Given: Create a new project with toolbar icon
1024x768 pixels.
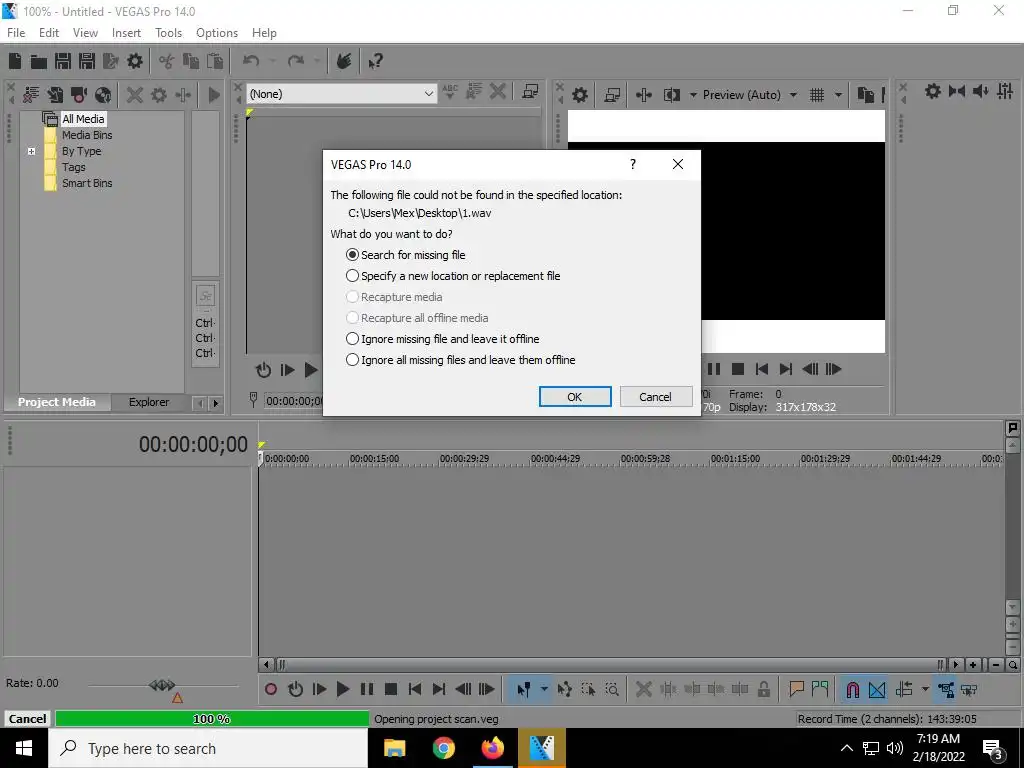Looking at the screenshot, I should click(x=15, y=61).
